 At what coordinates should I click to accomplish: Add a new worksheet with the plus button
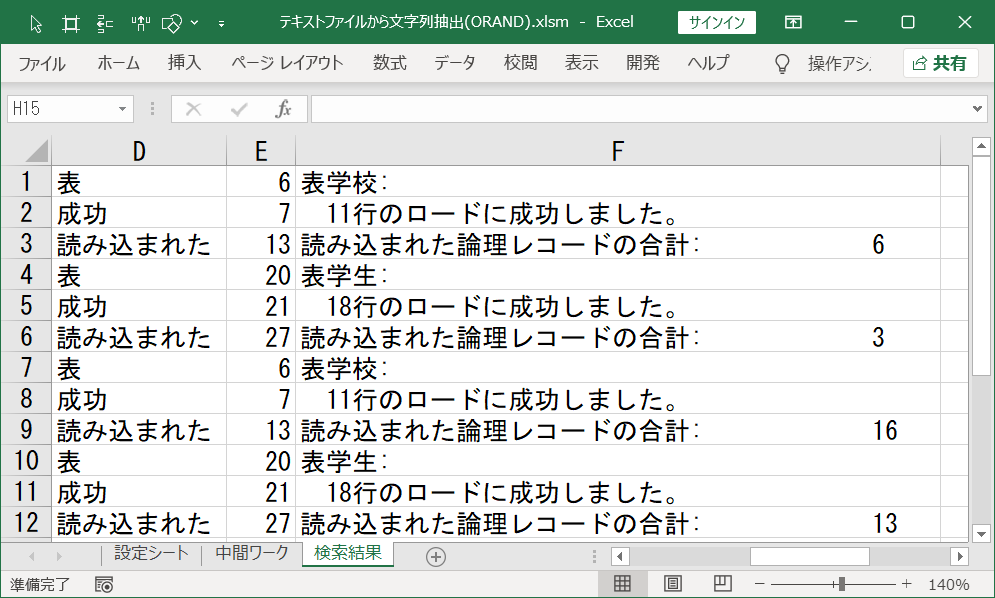coord(434,556)
